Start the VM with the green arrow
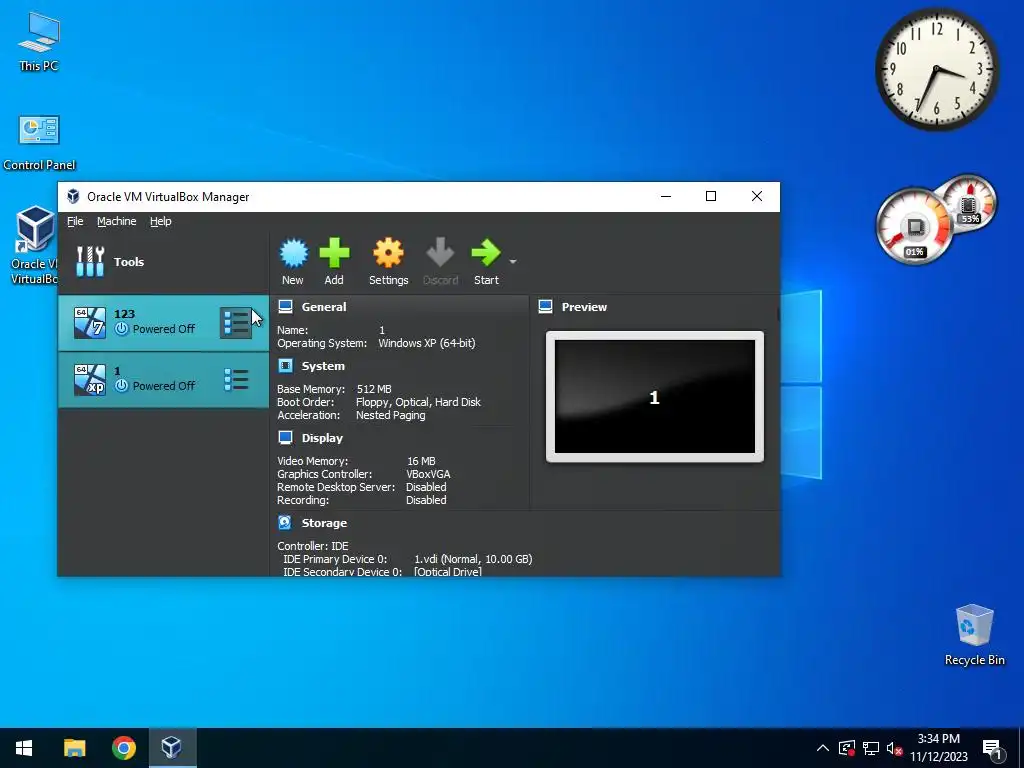This screenshot has width=1024, height=768. [486, 253]
